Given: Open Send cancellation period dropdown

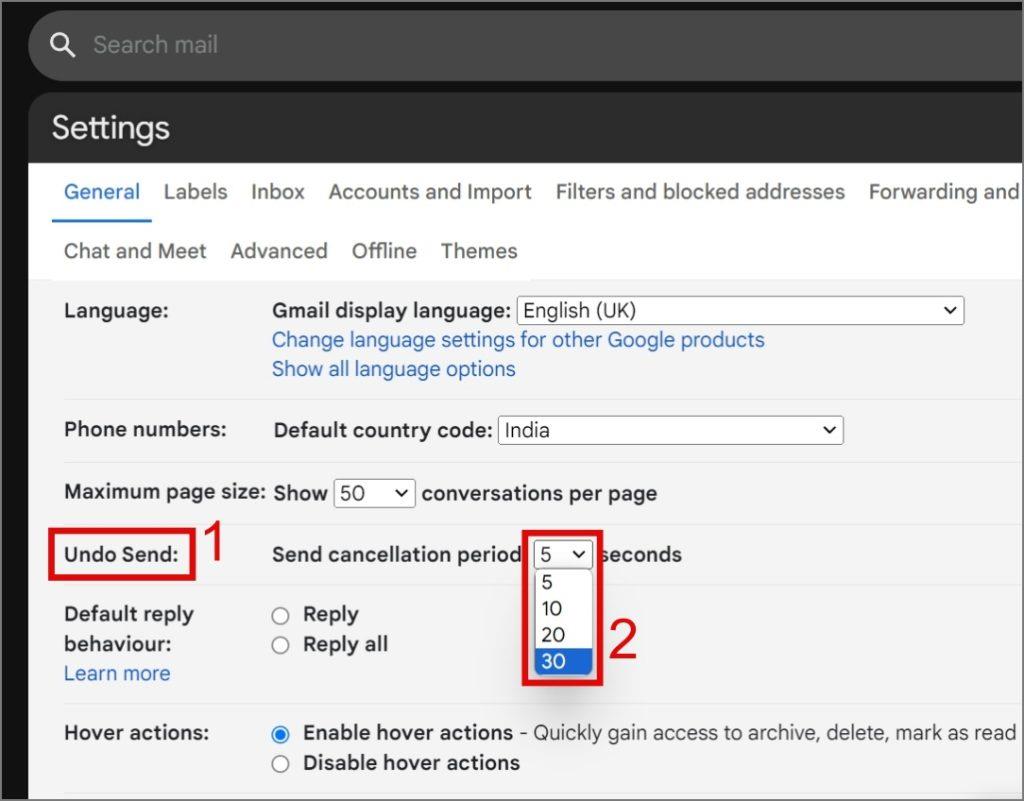Looking at the screenshot, I should (563, 555).
